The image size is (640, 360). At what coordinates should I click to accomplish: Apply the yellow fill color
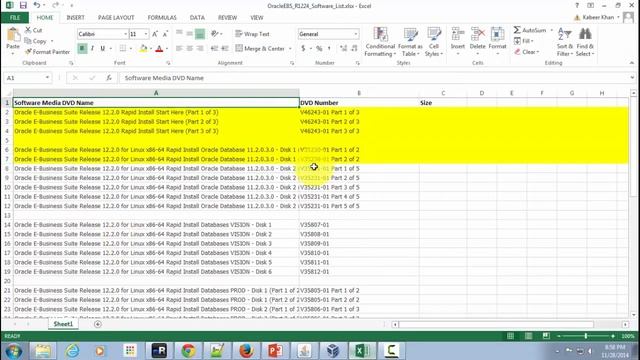143,49
